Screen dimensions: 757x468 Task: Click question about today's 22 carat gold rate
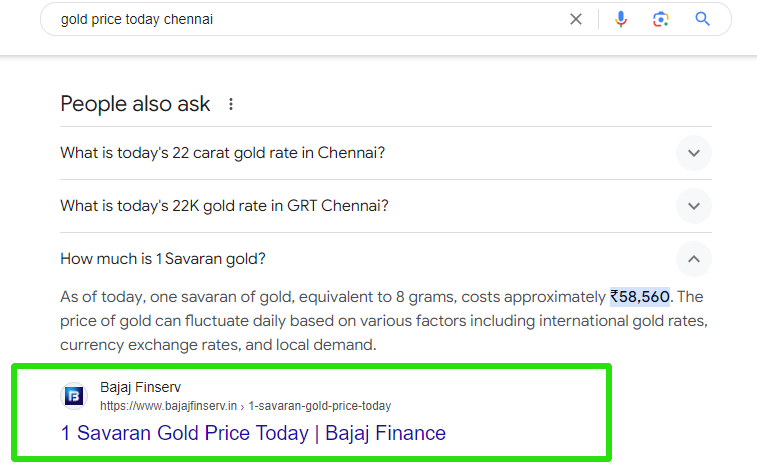pos(223,153)
